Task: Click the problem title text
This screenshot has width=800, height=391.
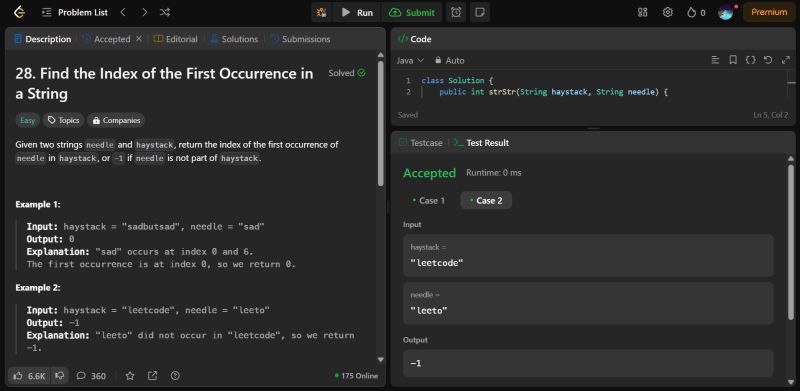Action: tap(164, 84)
